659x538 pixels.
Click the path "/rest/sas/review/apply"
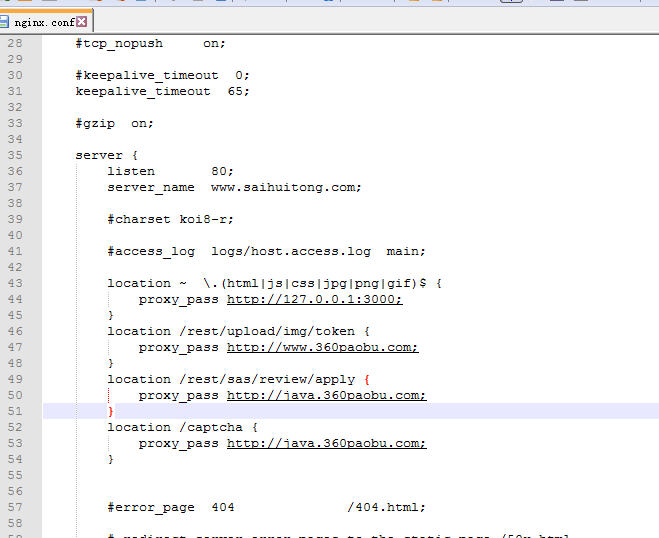point(267,380)
